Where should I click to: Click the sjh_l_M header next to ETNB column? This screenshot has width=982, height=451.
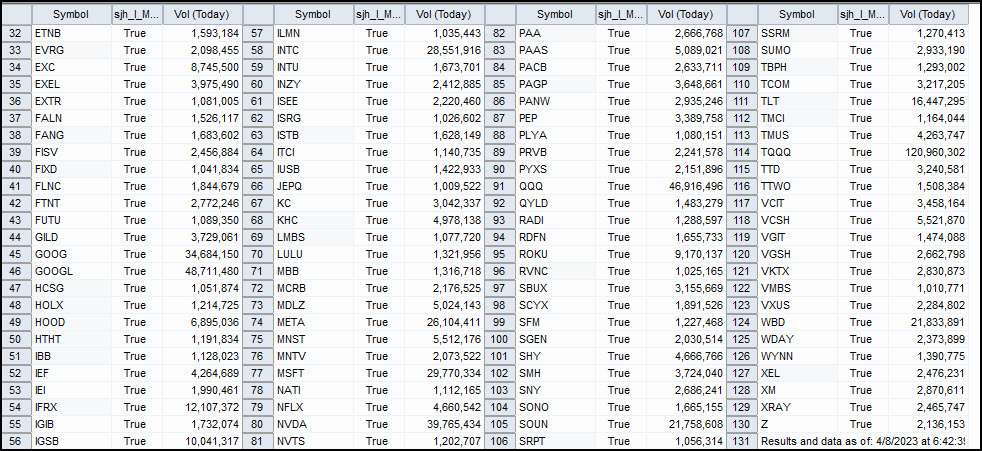pos(137,14)
